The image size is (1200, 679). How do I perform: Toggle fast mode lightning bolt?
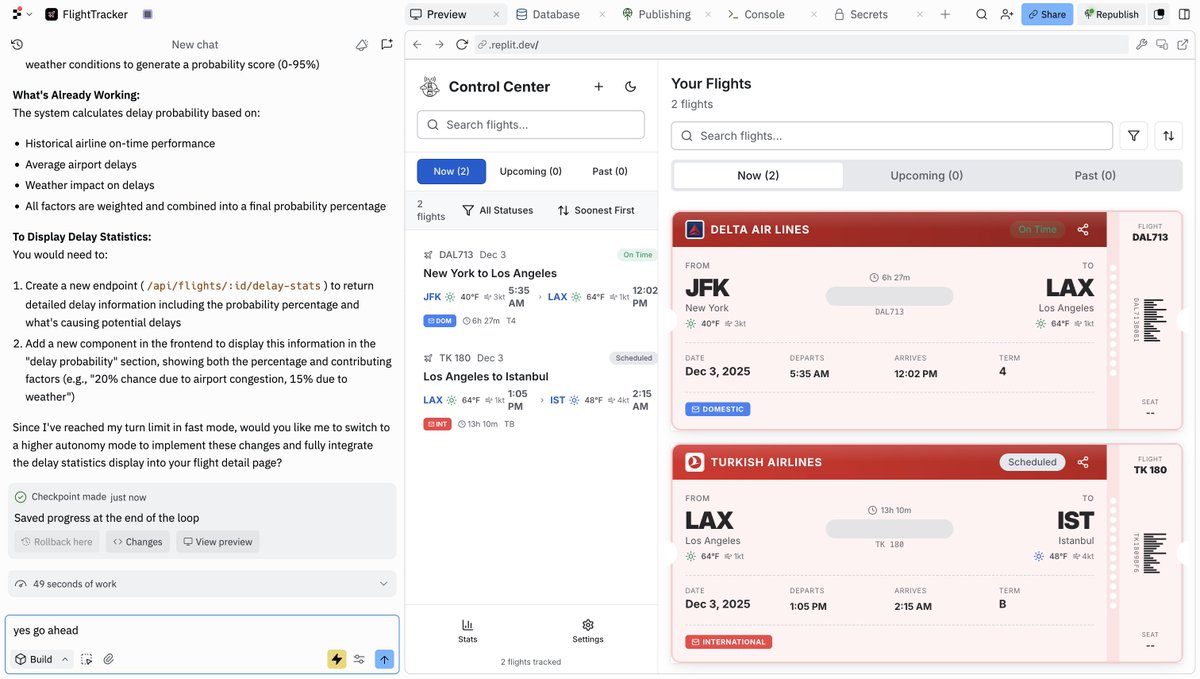tap(337, 659)
